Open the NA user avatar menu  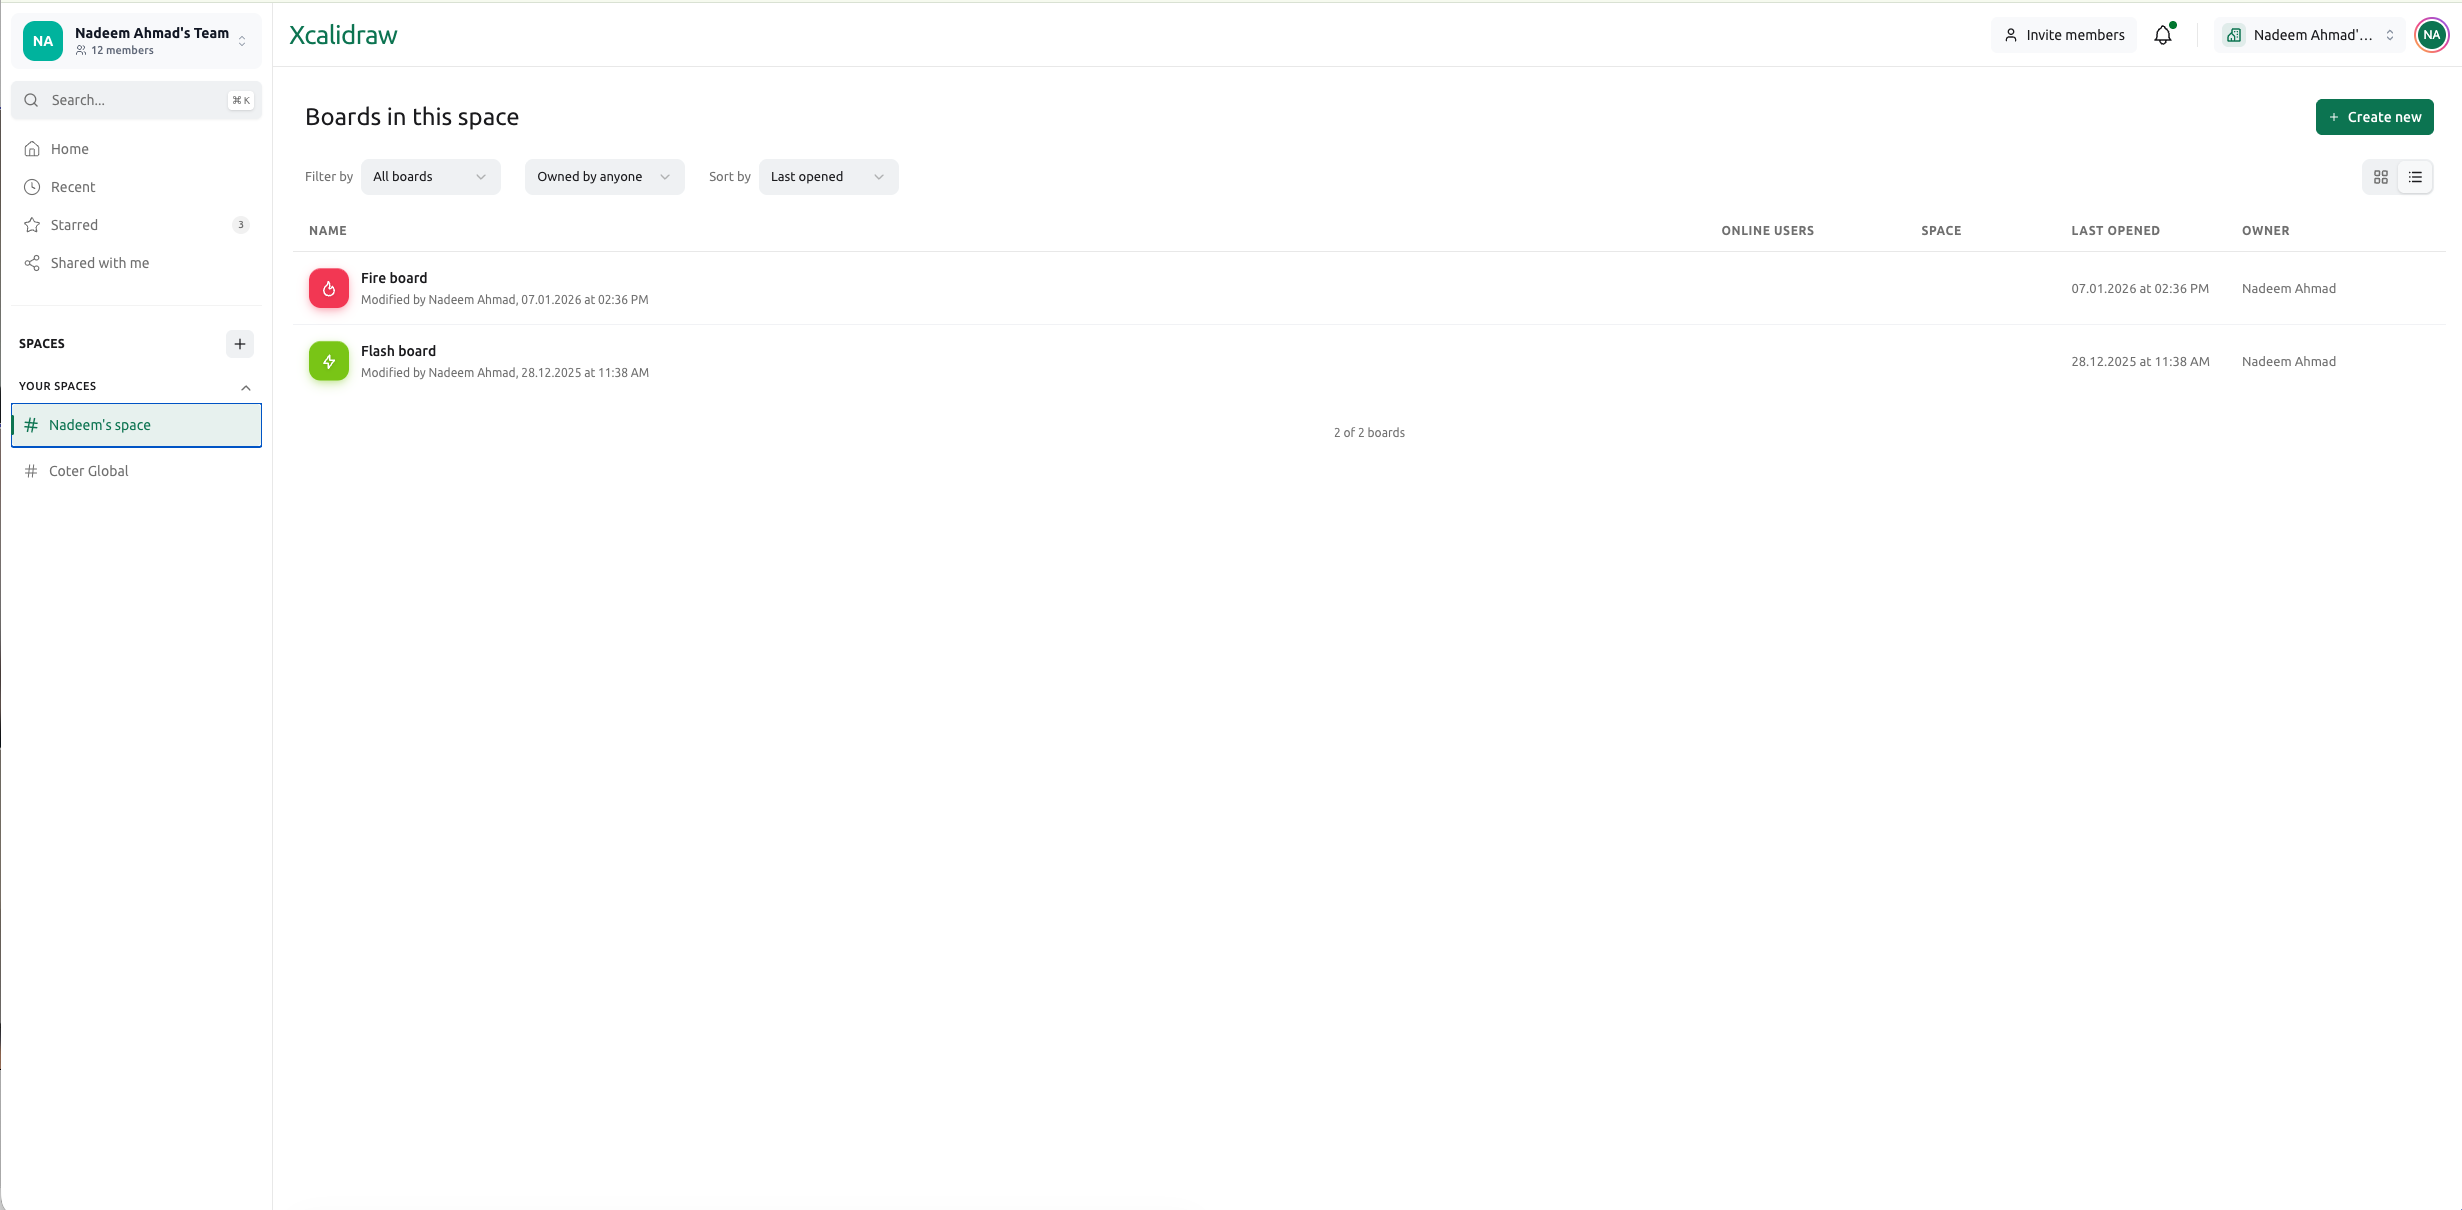pyautogui.click(x=2431, y=35)
